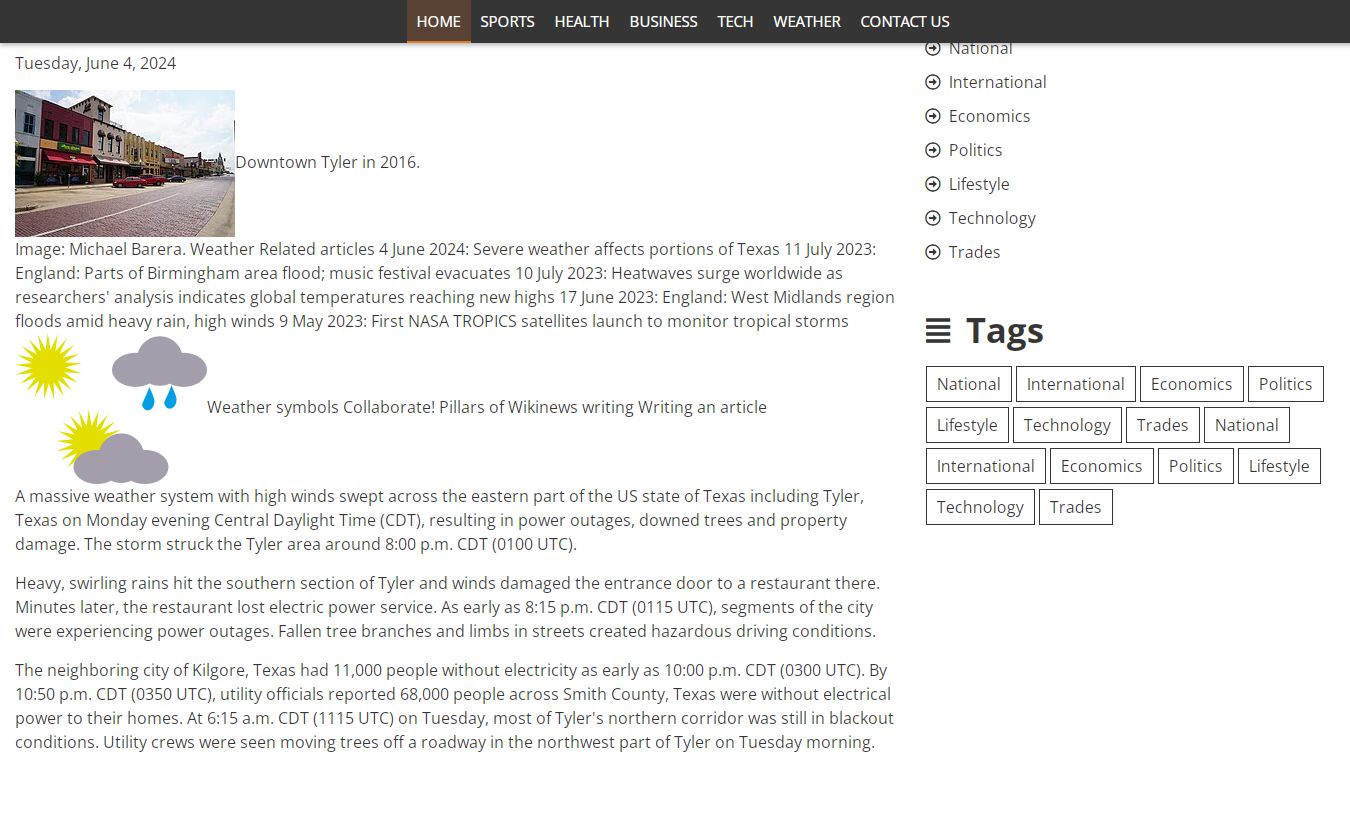This screenshot has width=1350, height=836.
Task: Click the list icon next to Tags heading
Action: pyautogui.click(x=938, y=331)
